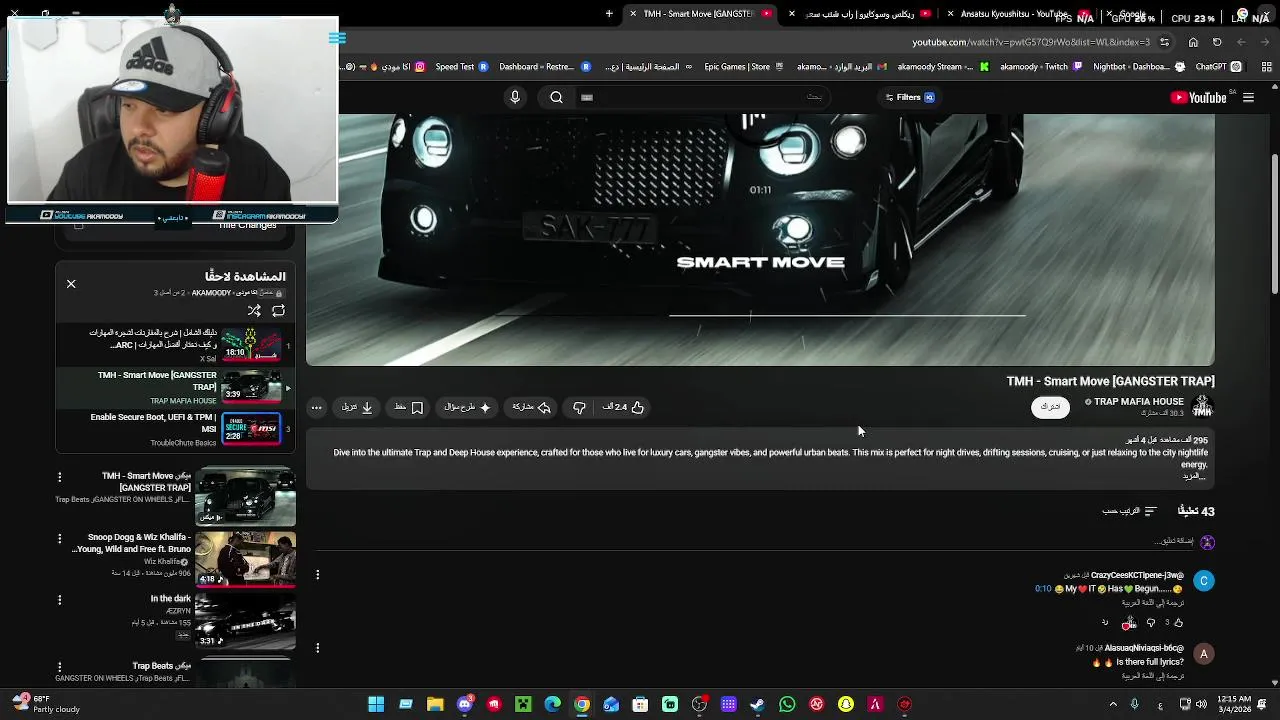
Task: Open the YouTube guide hamburger menu
Action: (x=1248, y=97)
